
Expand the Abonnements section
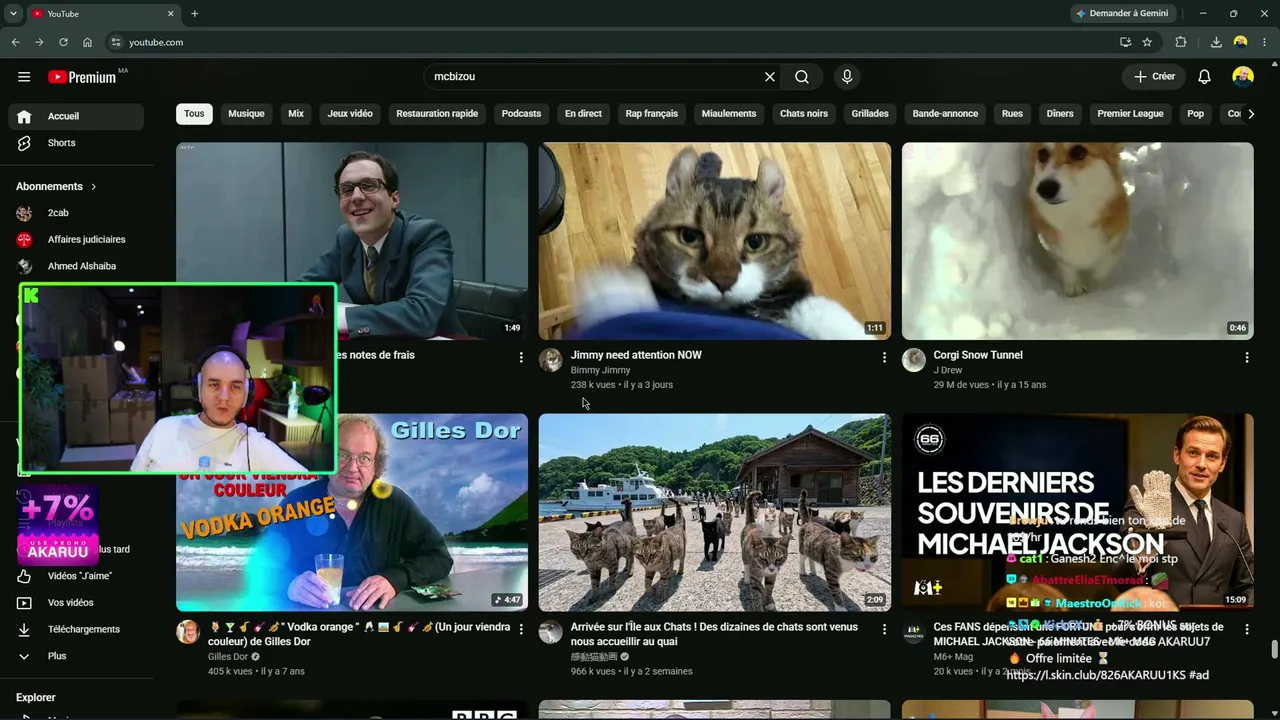[57, 186]
